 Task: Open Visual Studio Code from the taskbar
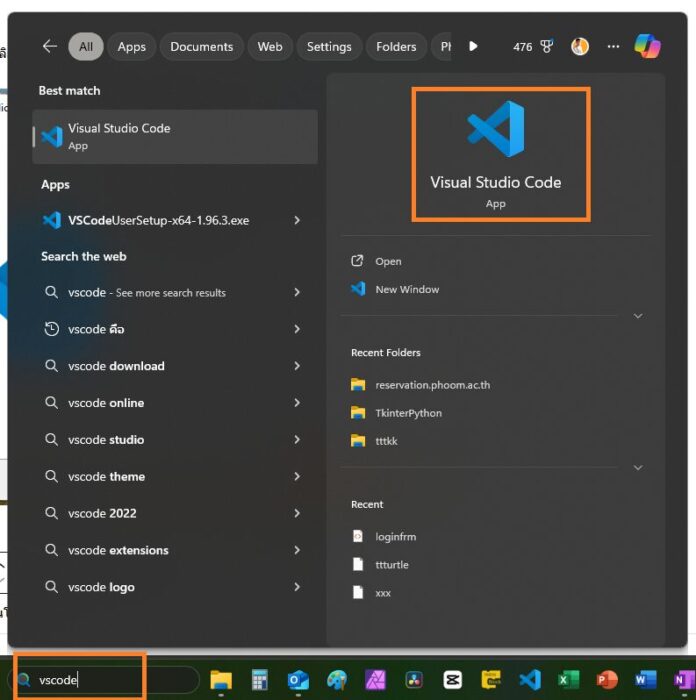point(530,680)
